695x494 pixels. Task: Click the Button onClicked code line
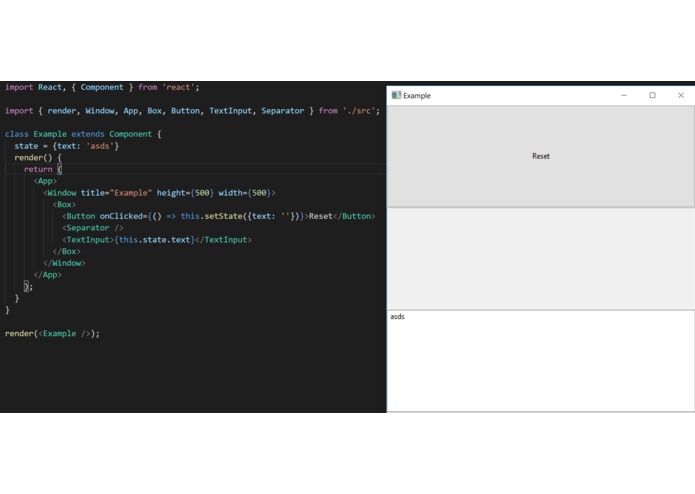[x=219, y=216]
